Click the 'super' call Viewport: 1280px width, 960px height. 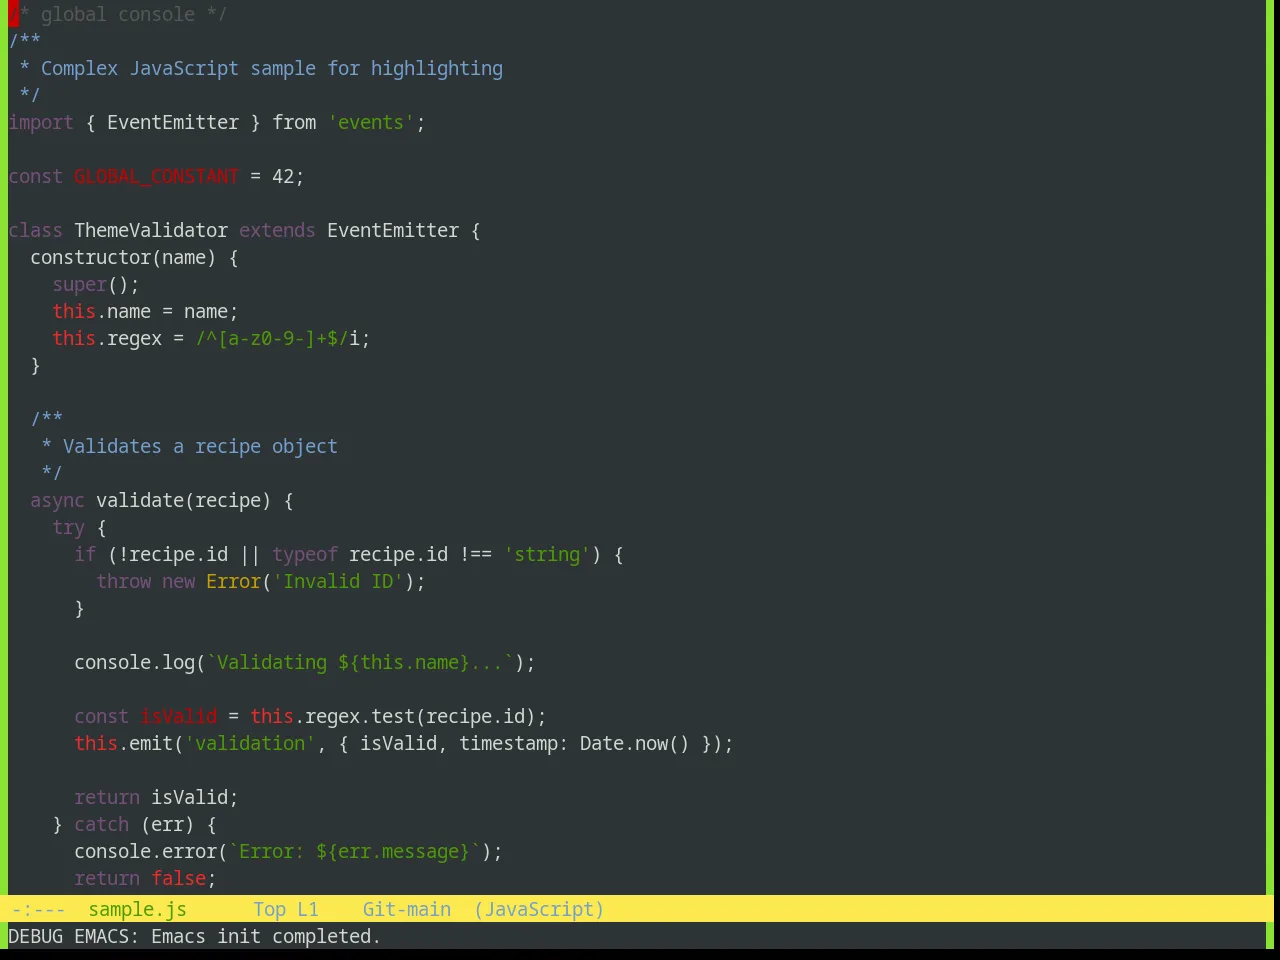(x=79, y=284)
